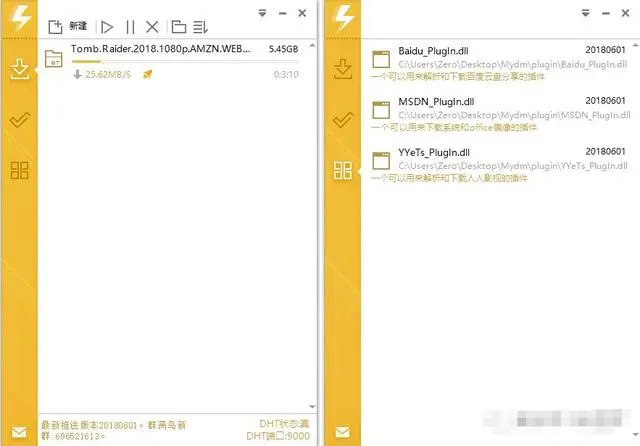Click the YYeTs plugin description text
The width and height of the screenshot is (640, 446).
point(449,178)
